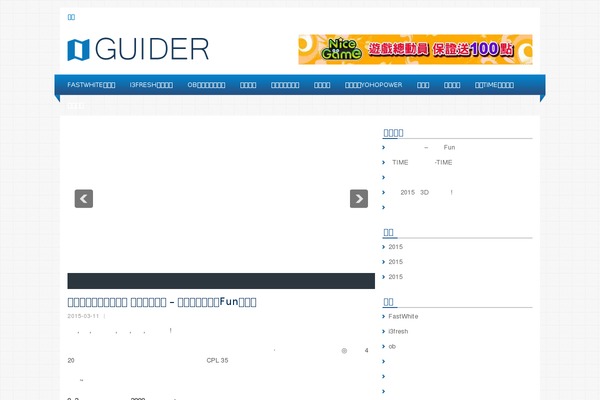
Task: Click the CPL 35 text in post
Action: (217, 360)
